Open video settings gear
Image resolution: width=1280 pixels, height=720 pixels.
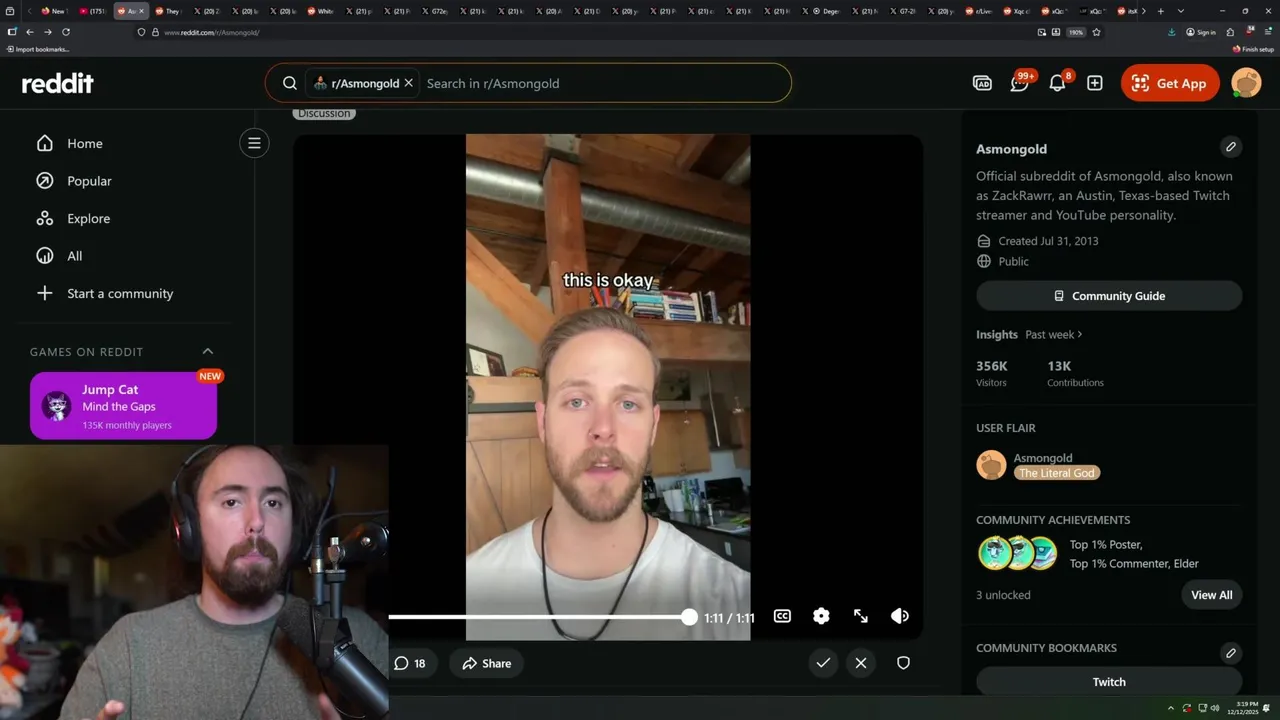[x=821, y=616]
